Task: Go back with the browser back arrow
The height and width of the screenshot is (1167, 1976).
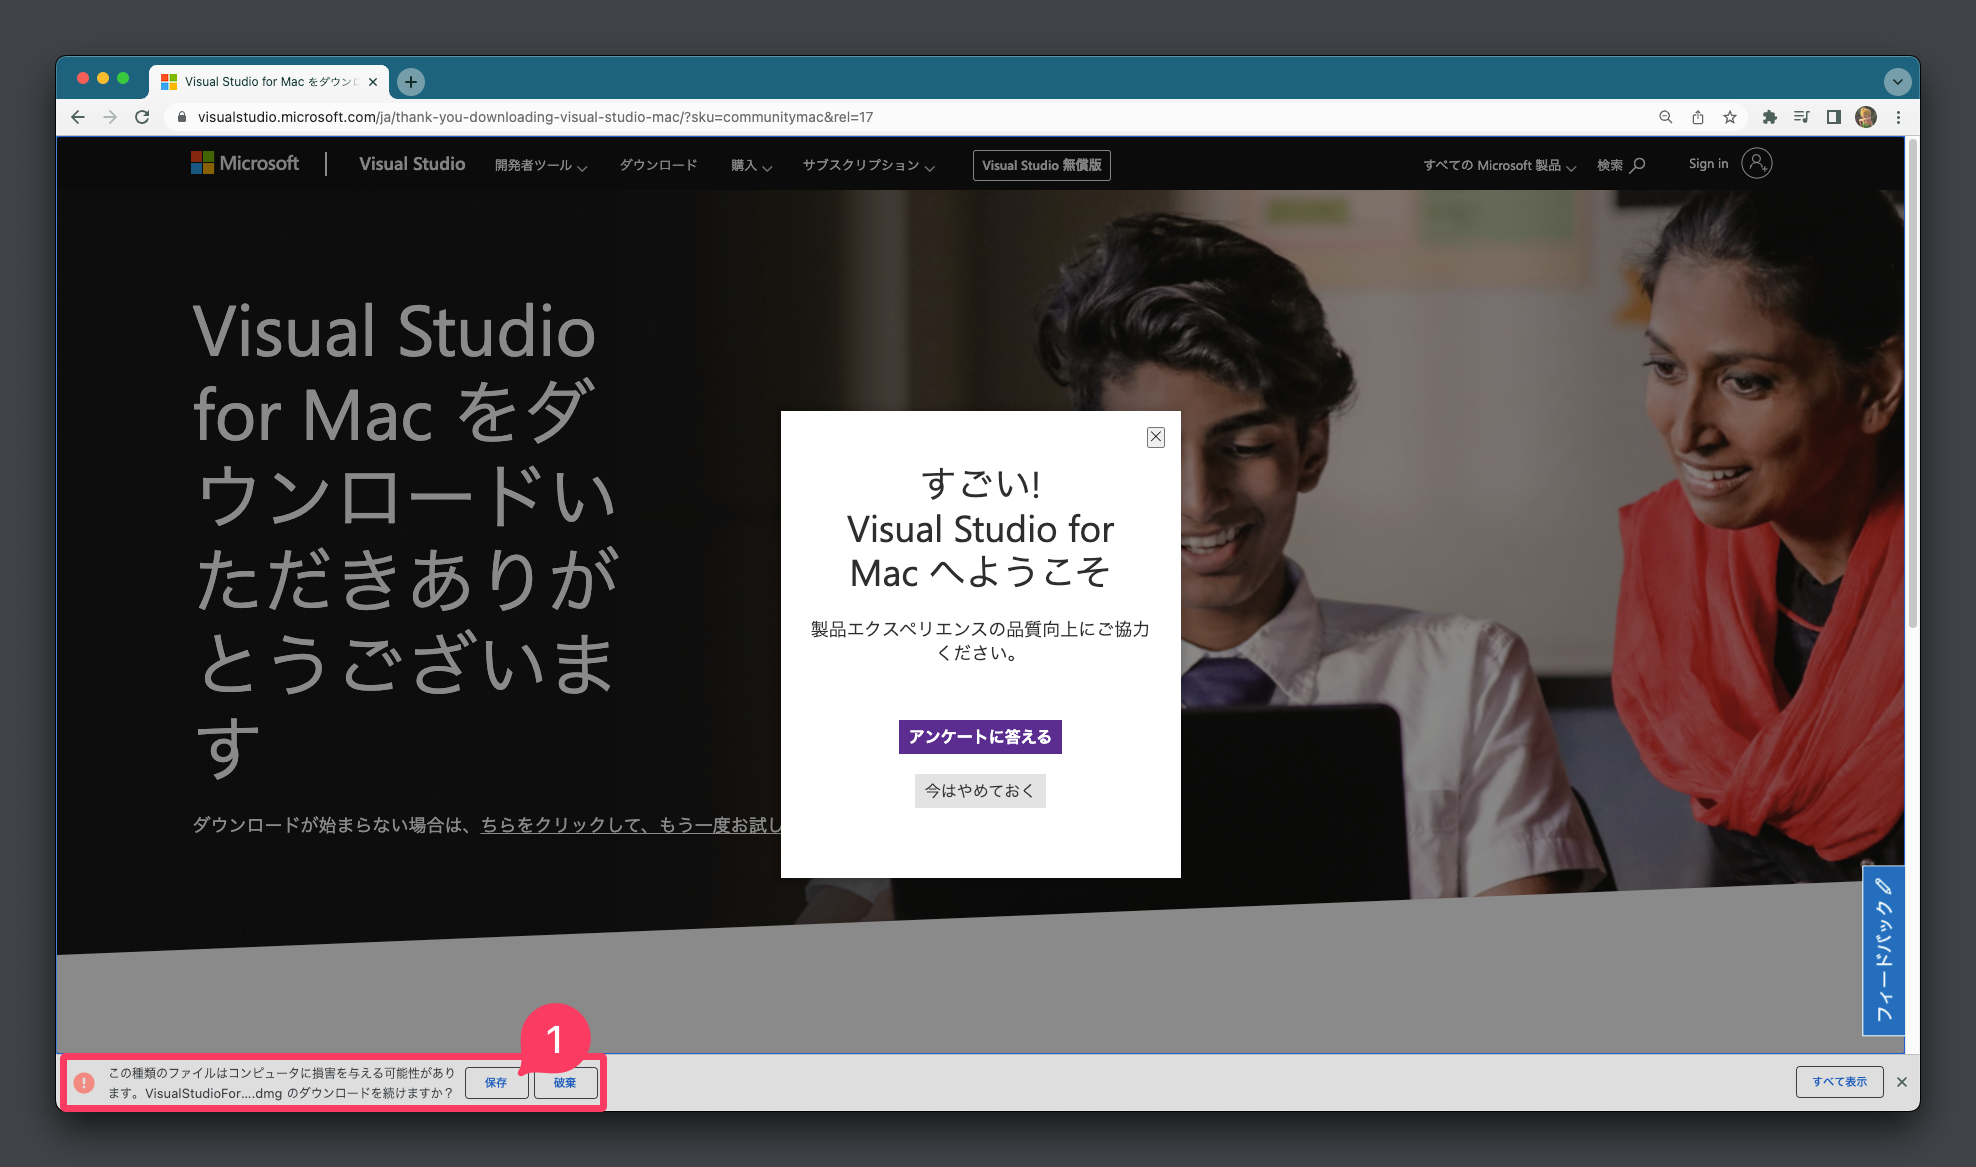Action: click(x=78, y=117)
